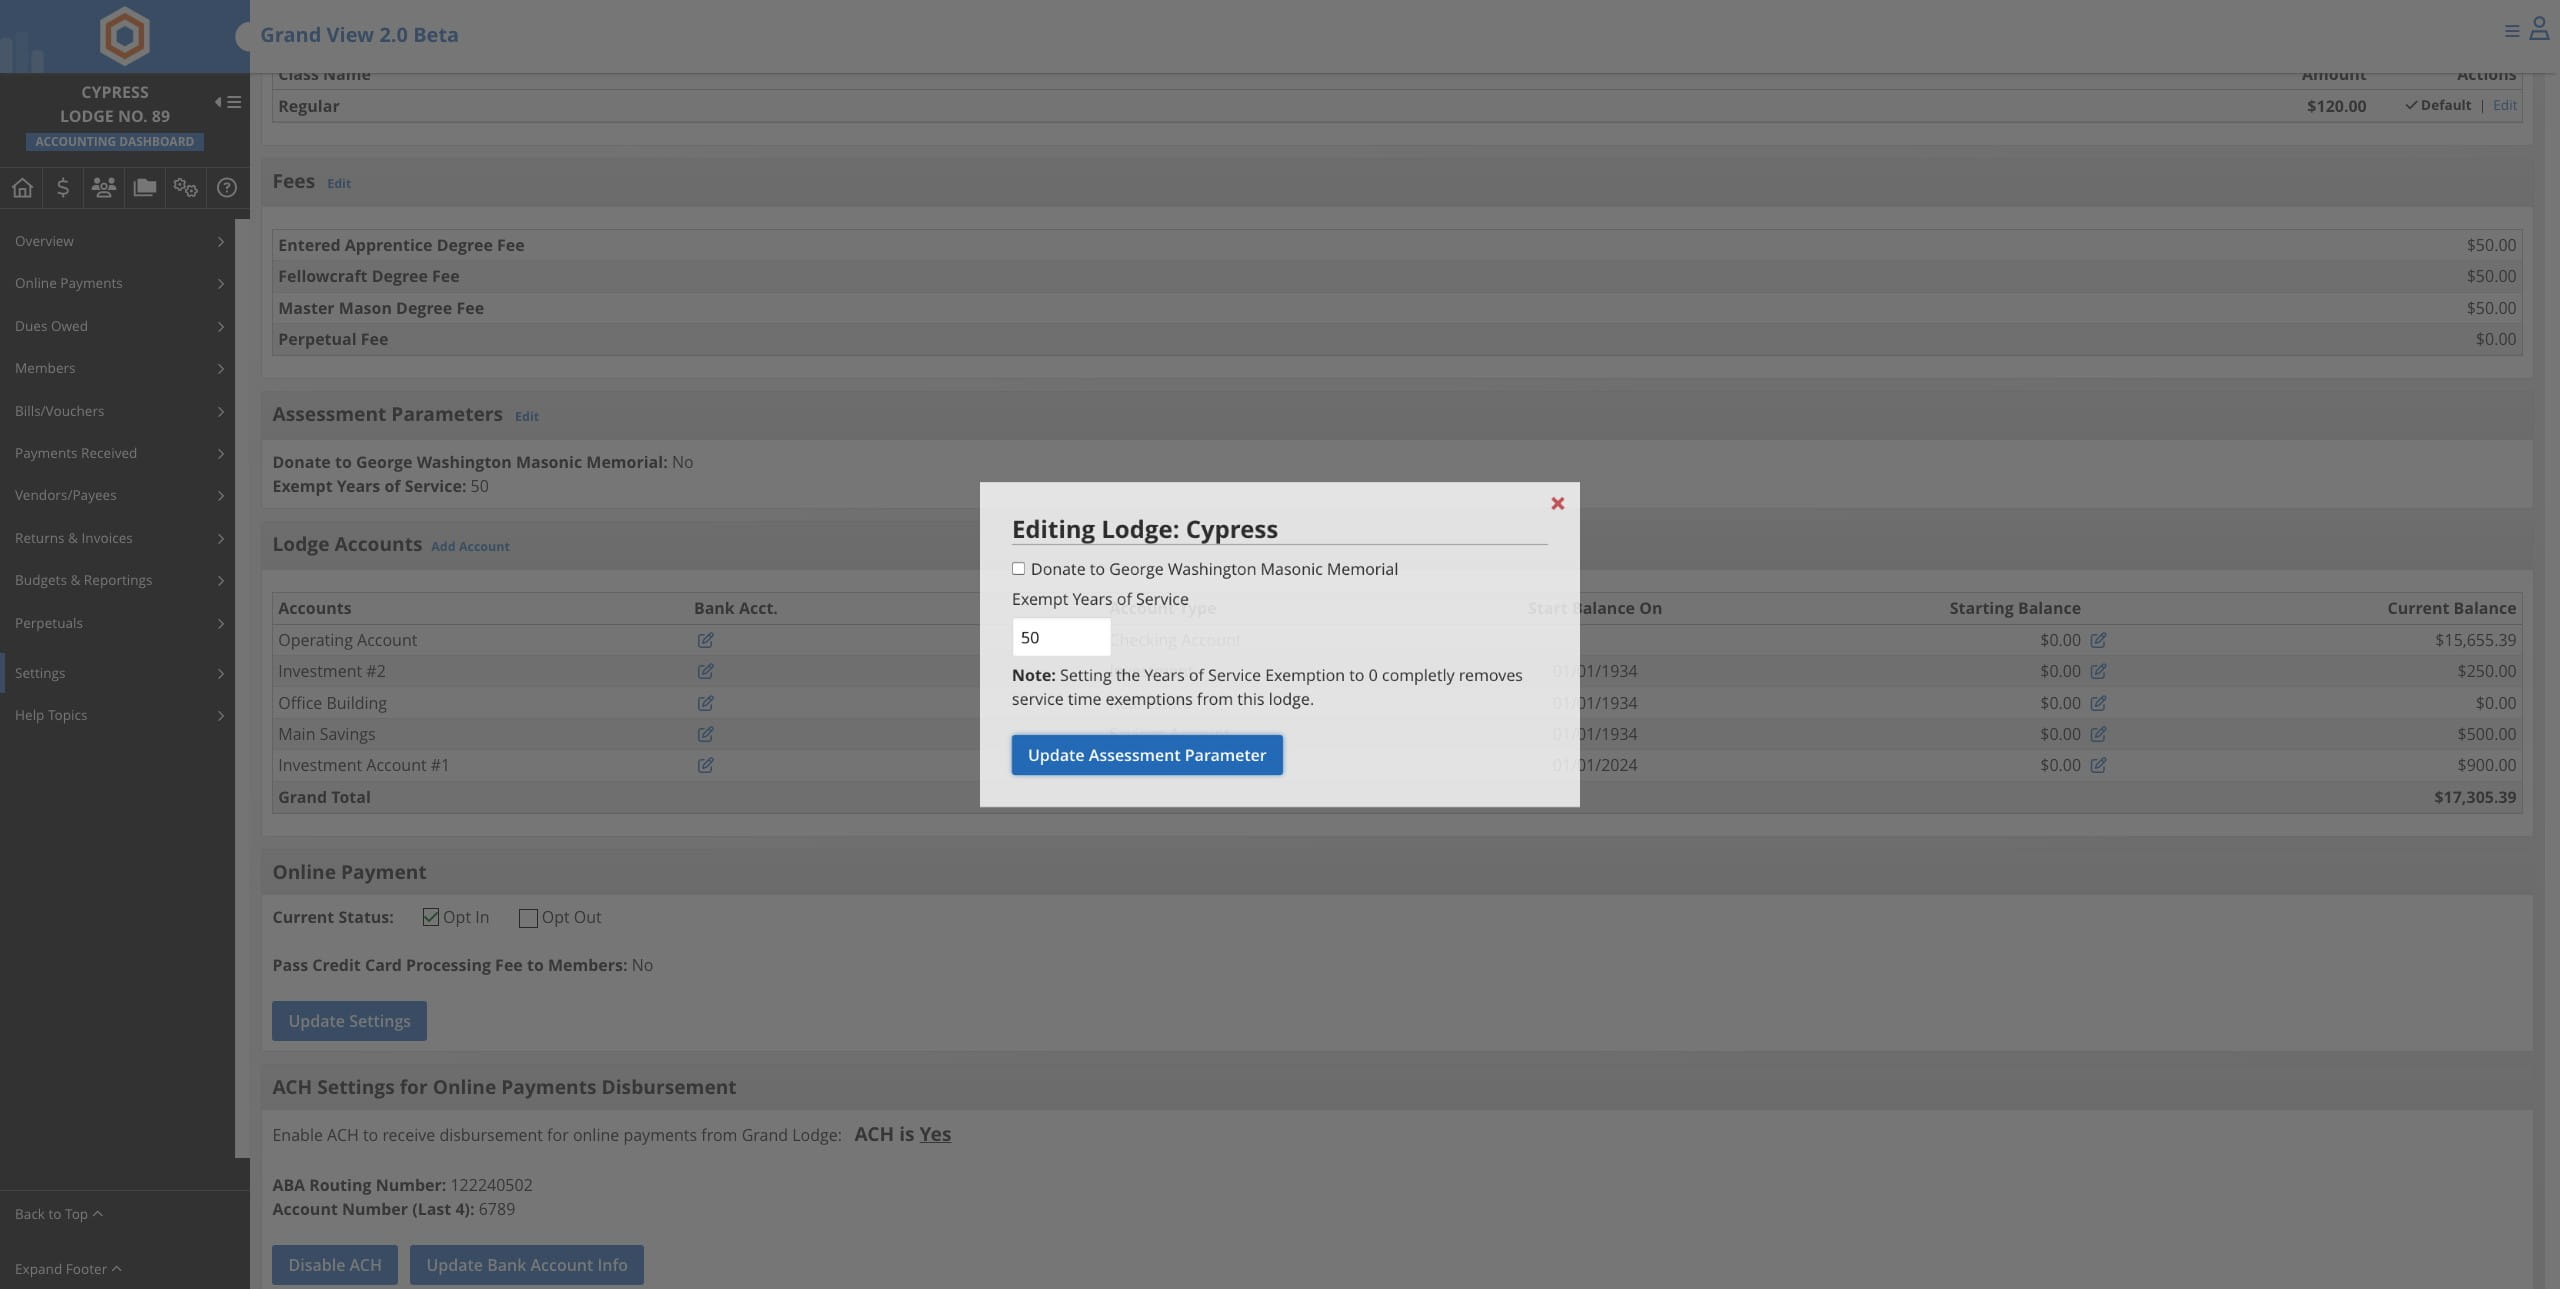
Task: Click the Accounting Dashboard badge
Action: (115, 142)
